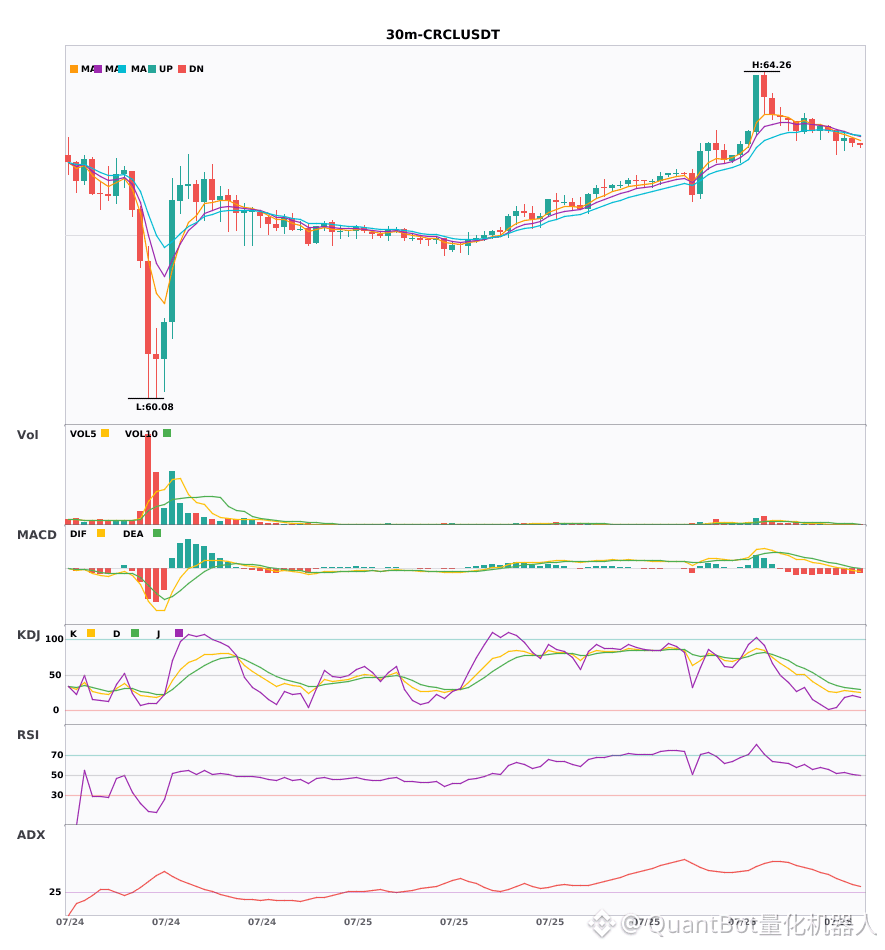Click the 50 level on RSI axis

coord(57,775)
